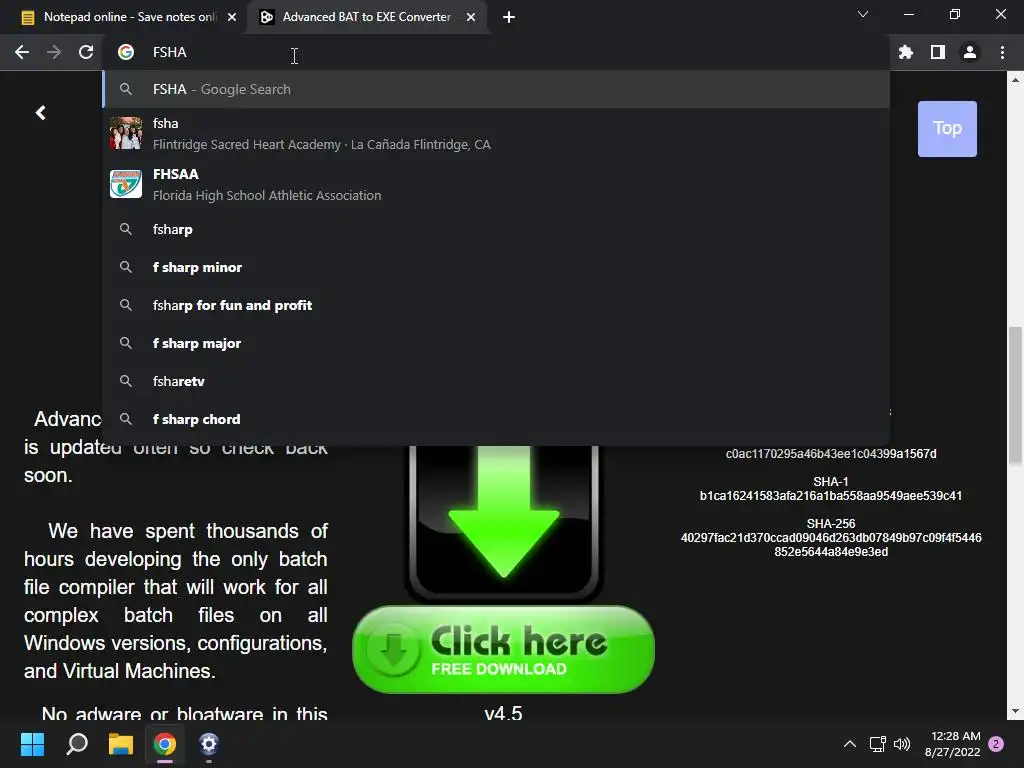Switch to Notepad online tab

click(x=123, y=17)
